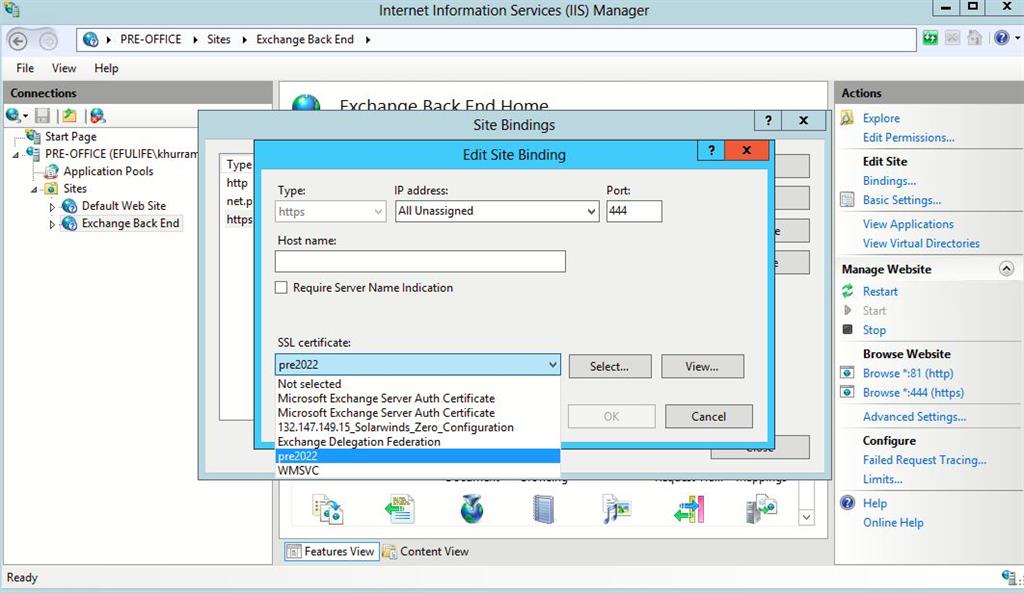Open the View menu
Screen dimensions: 1024x593
coord(63,68)
